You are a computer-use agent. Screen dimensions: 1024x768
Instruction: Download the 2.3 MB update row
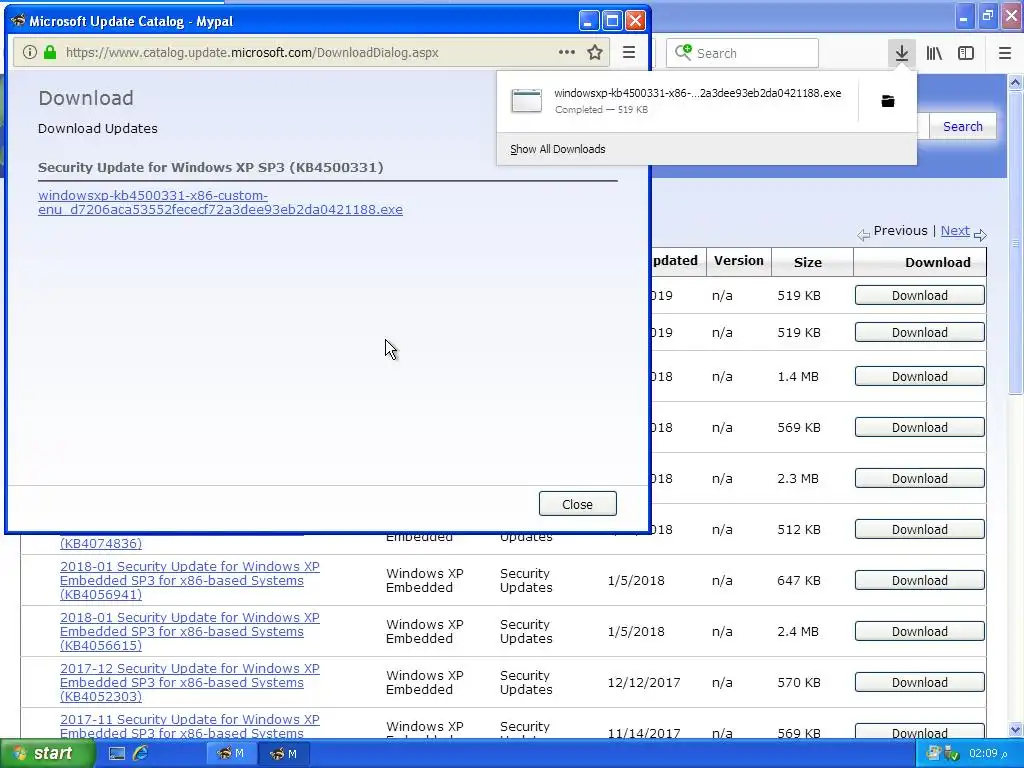pos(920,479)
